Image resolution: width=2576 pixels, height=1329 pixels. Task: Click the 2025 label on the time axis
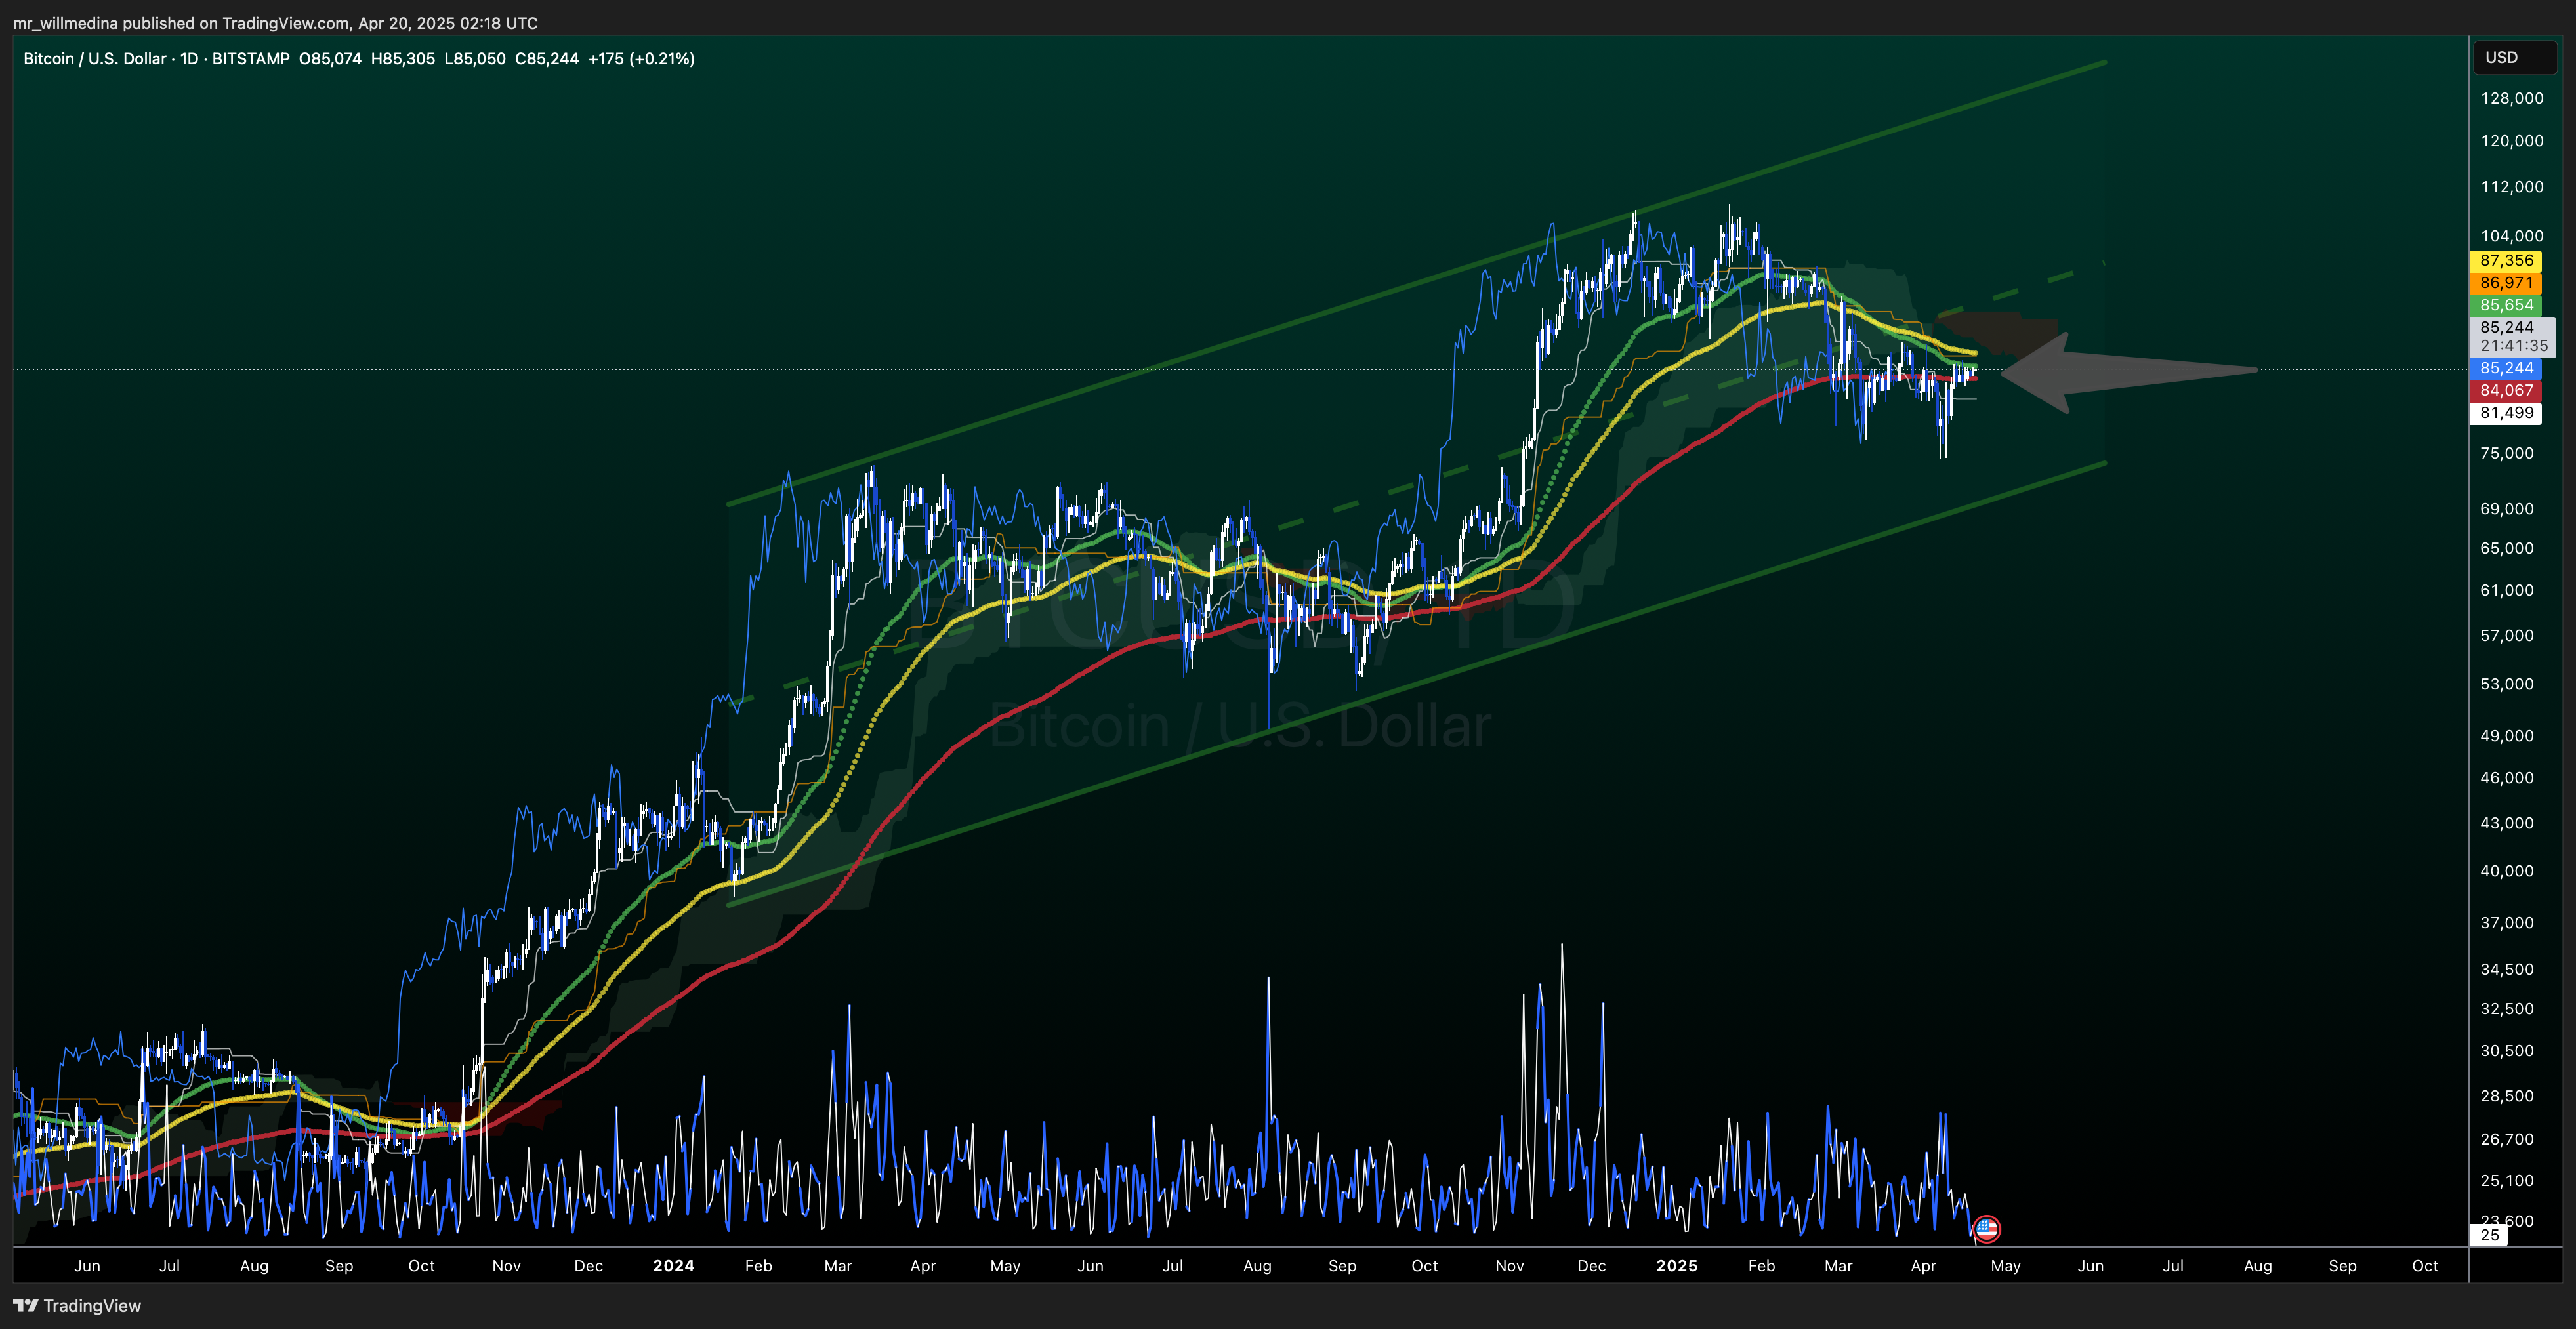[x=1677, y=1266]
